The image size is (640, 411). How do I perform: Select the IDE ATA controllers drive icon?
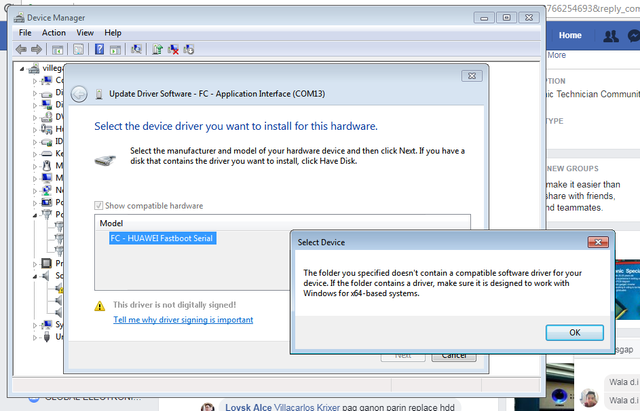[47, 142]
